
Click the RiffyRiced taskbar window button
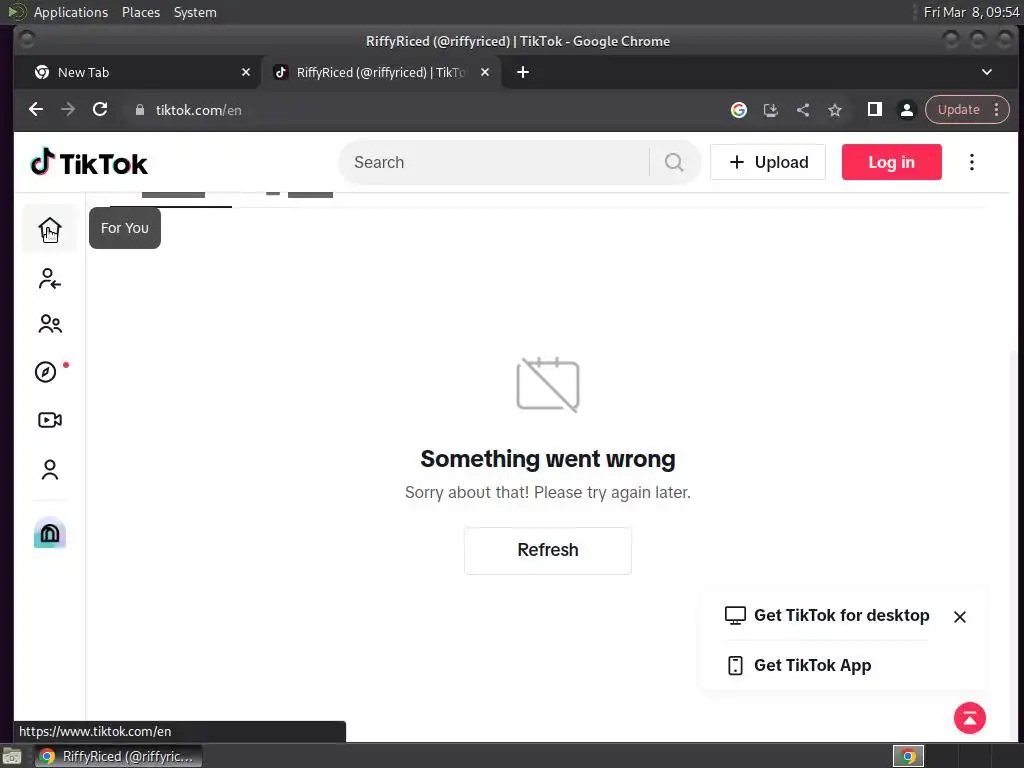point(118,756)
